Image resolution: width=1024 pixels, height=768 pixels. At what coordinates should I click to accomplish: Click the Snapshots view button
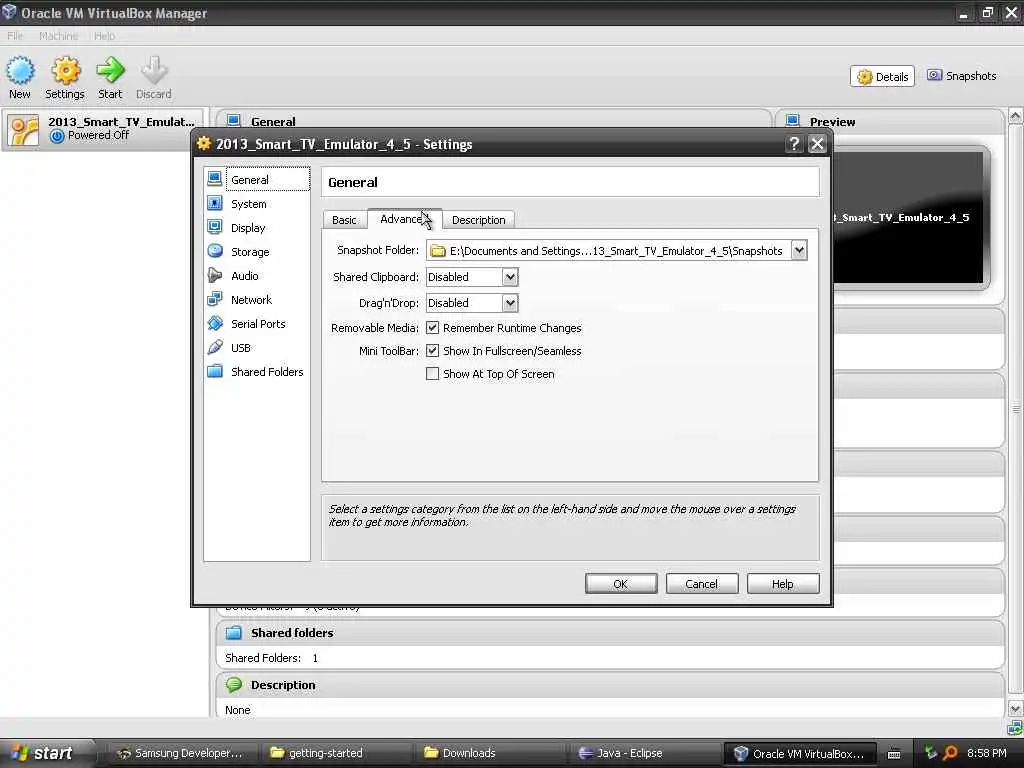[x=962, y=76]
